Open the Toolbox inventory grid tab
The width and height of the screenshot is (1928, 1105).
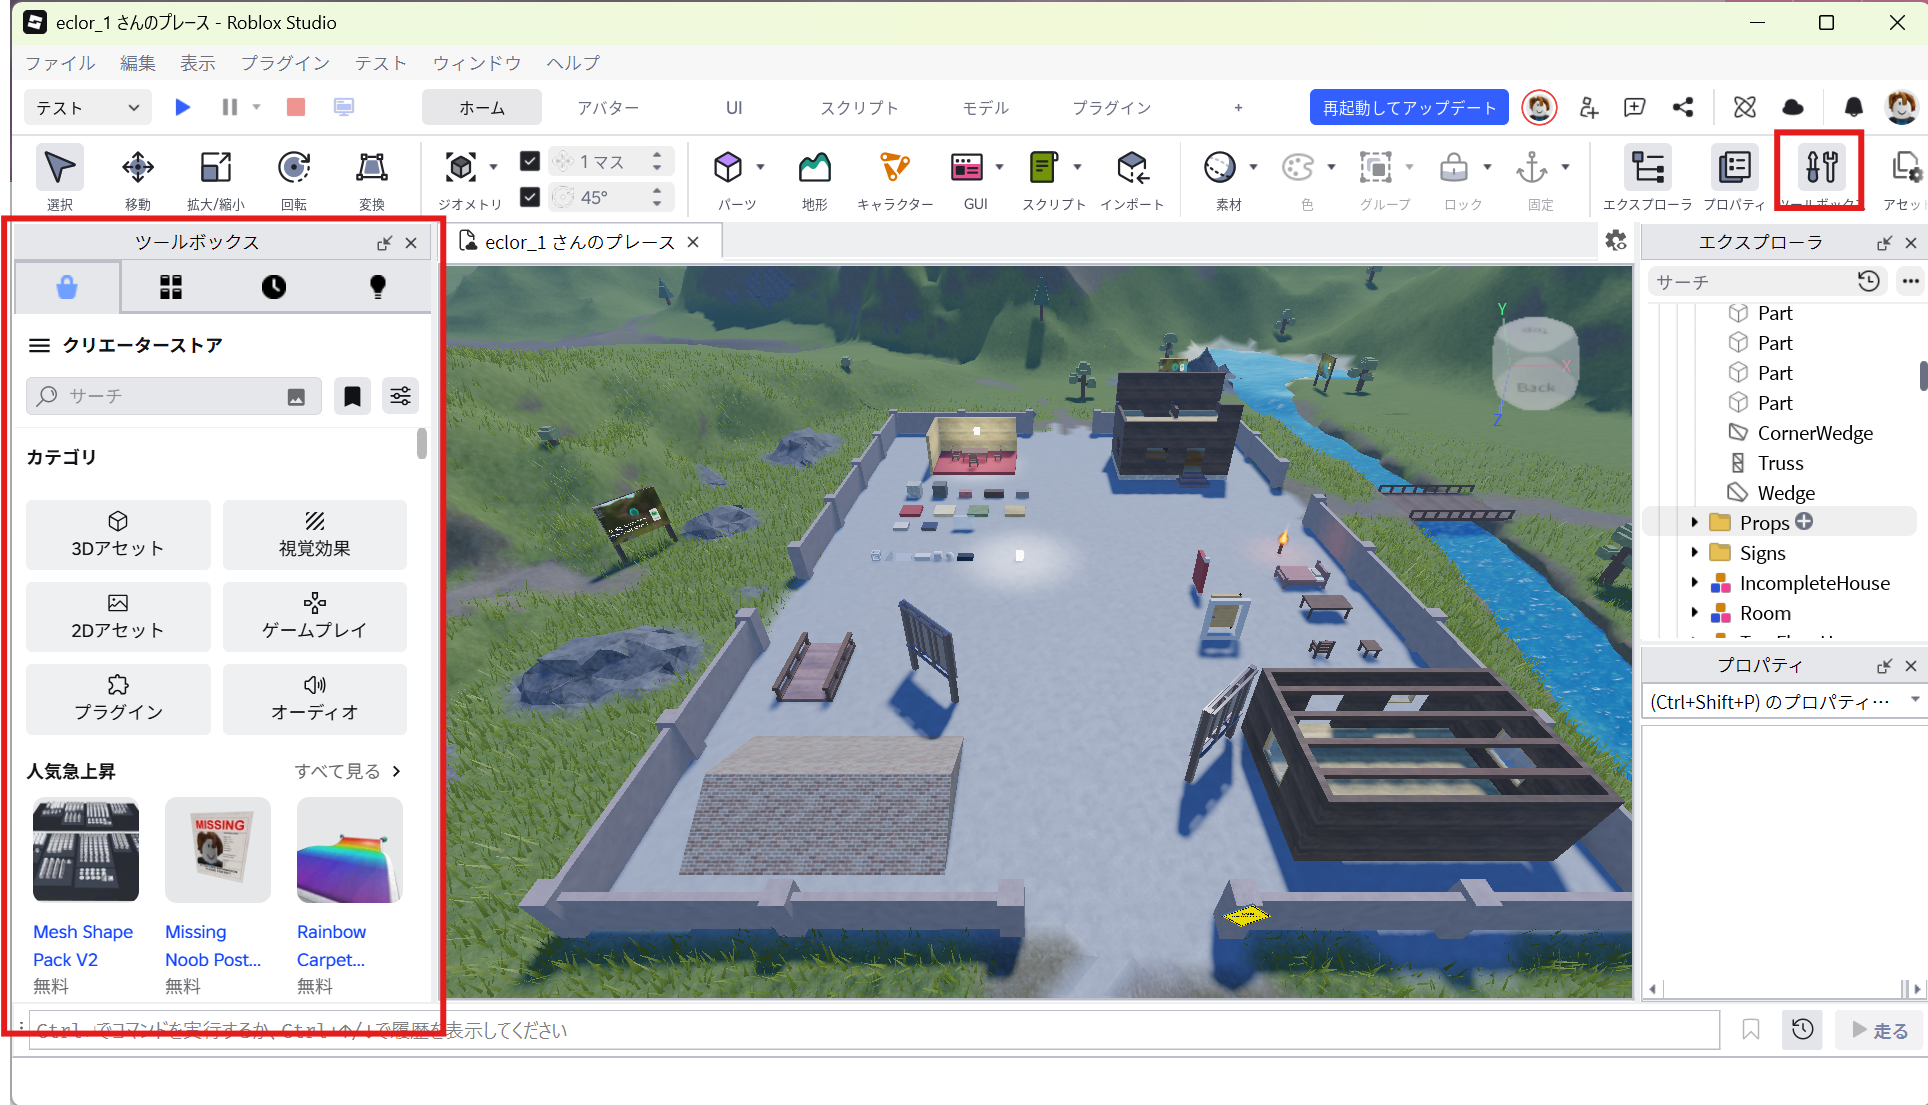click(x=171, y=288)
